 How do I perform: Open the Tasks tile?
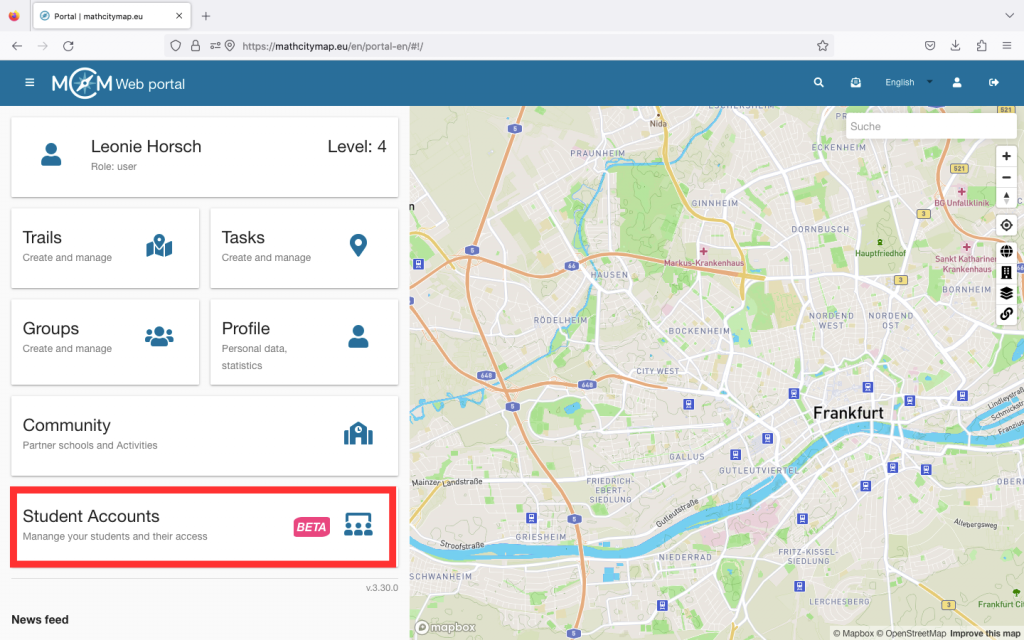(x=304, y=247)
